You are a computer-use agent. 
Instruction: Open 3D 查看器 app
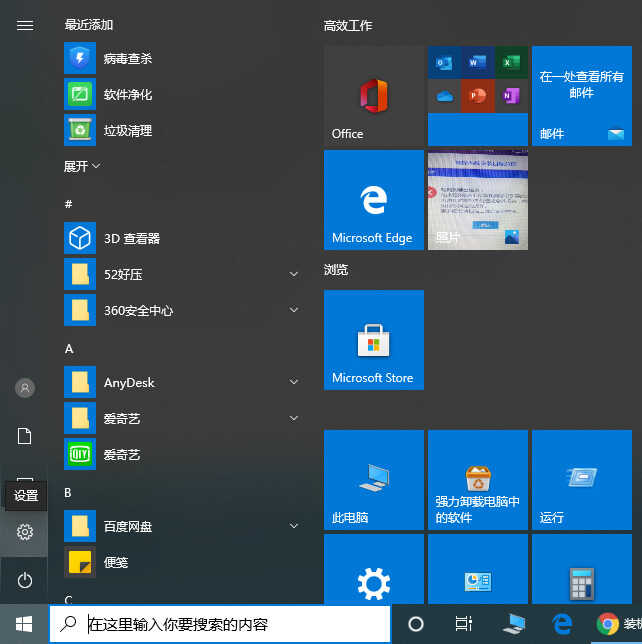[x=132, y=239]
